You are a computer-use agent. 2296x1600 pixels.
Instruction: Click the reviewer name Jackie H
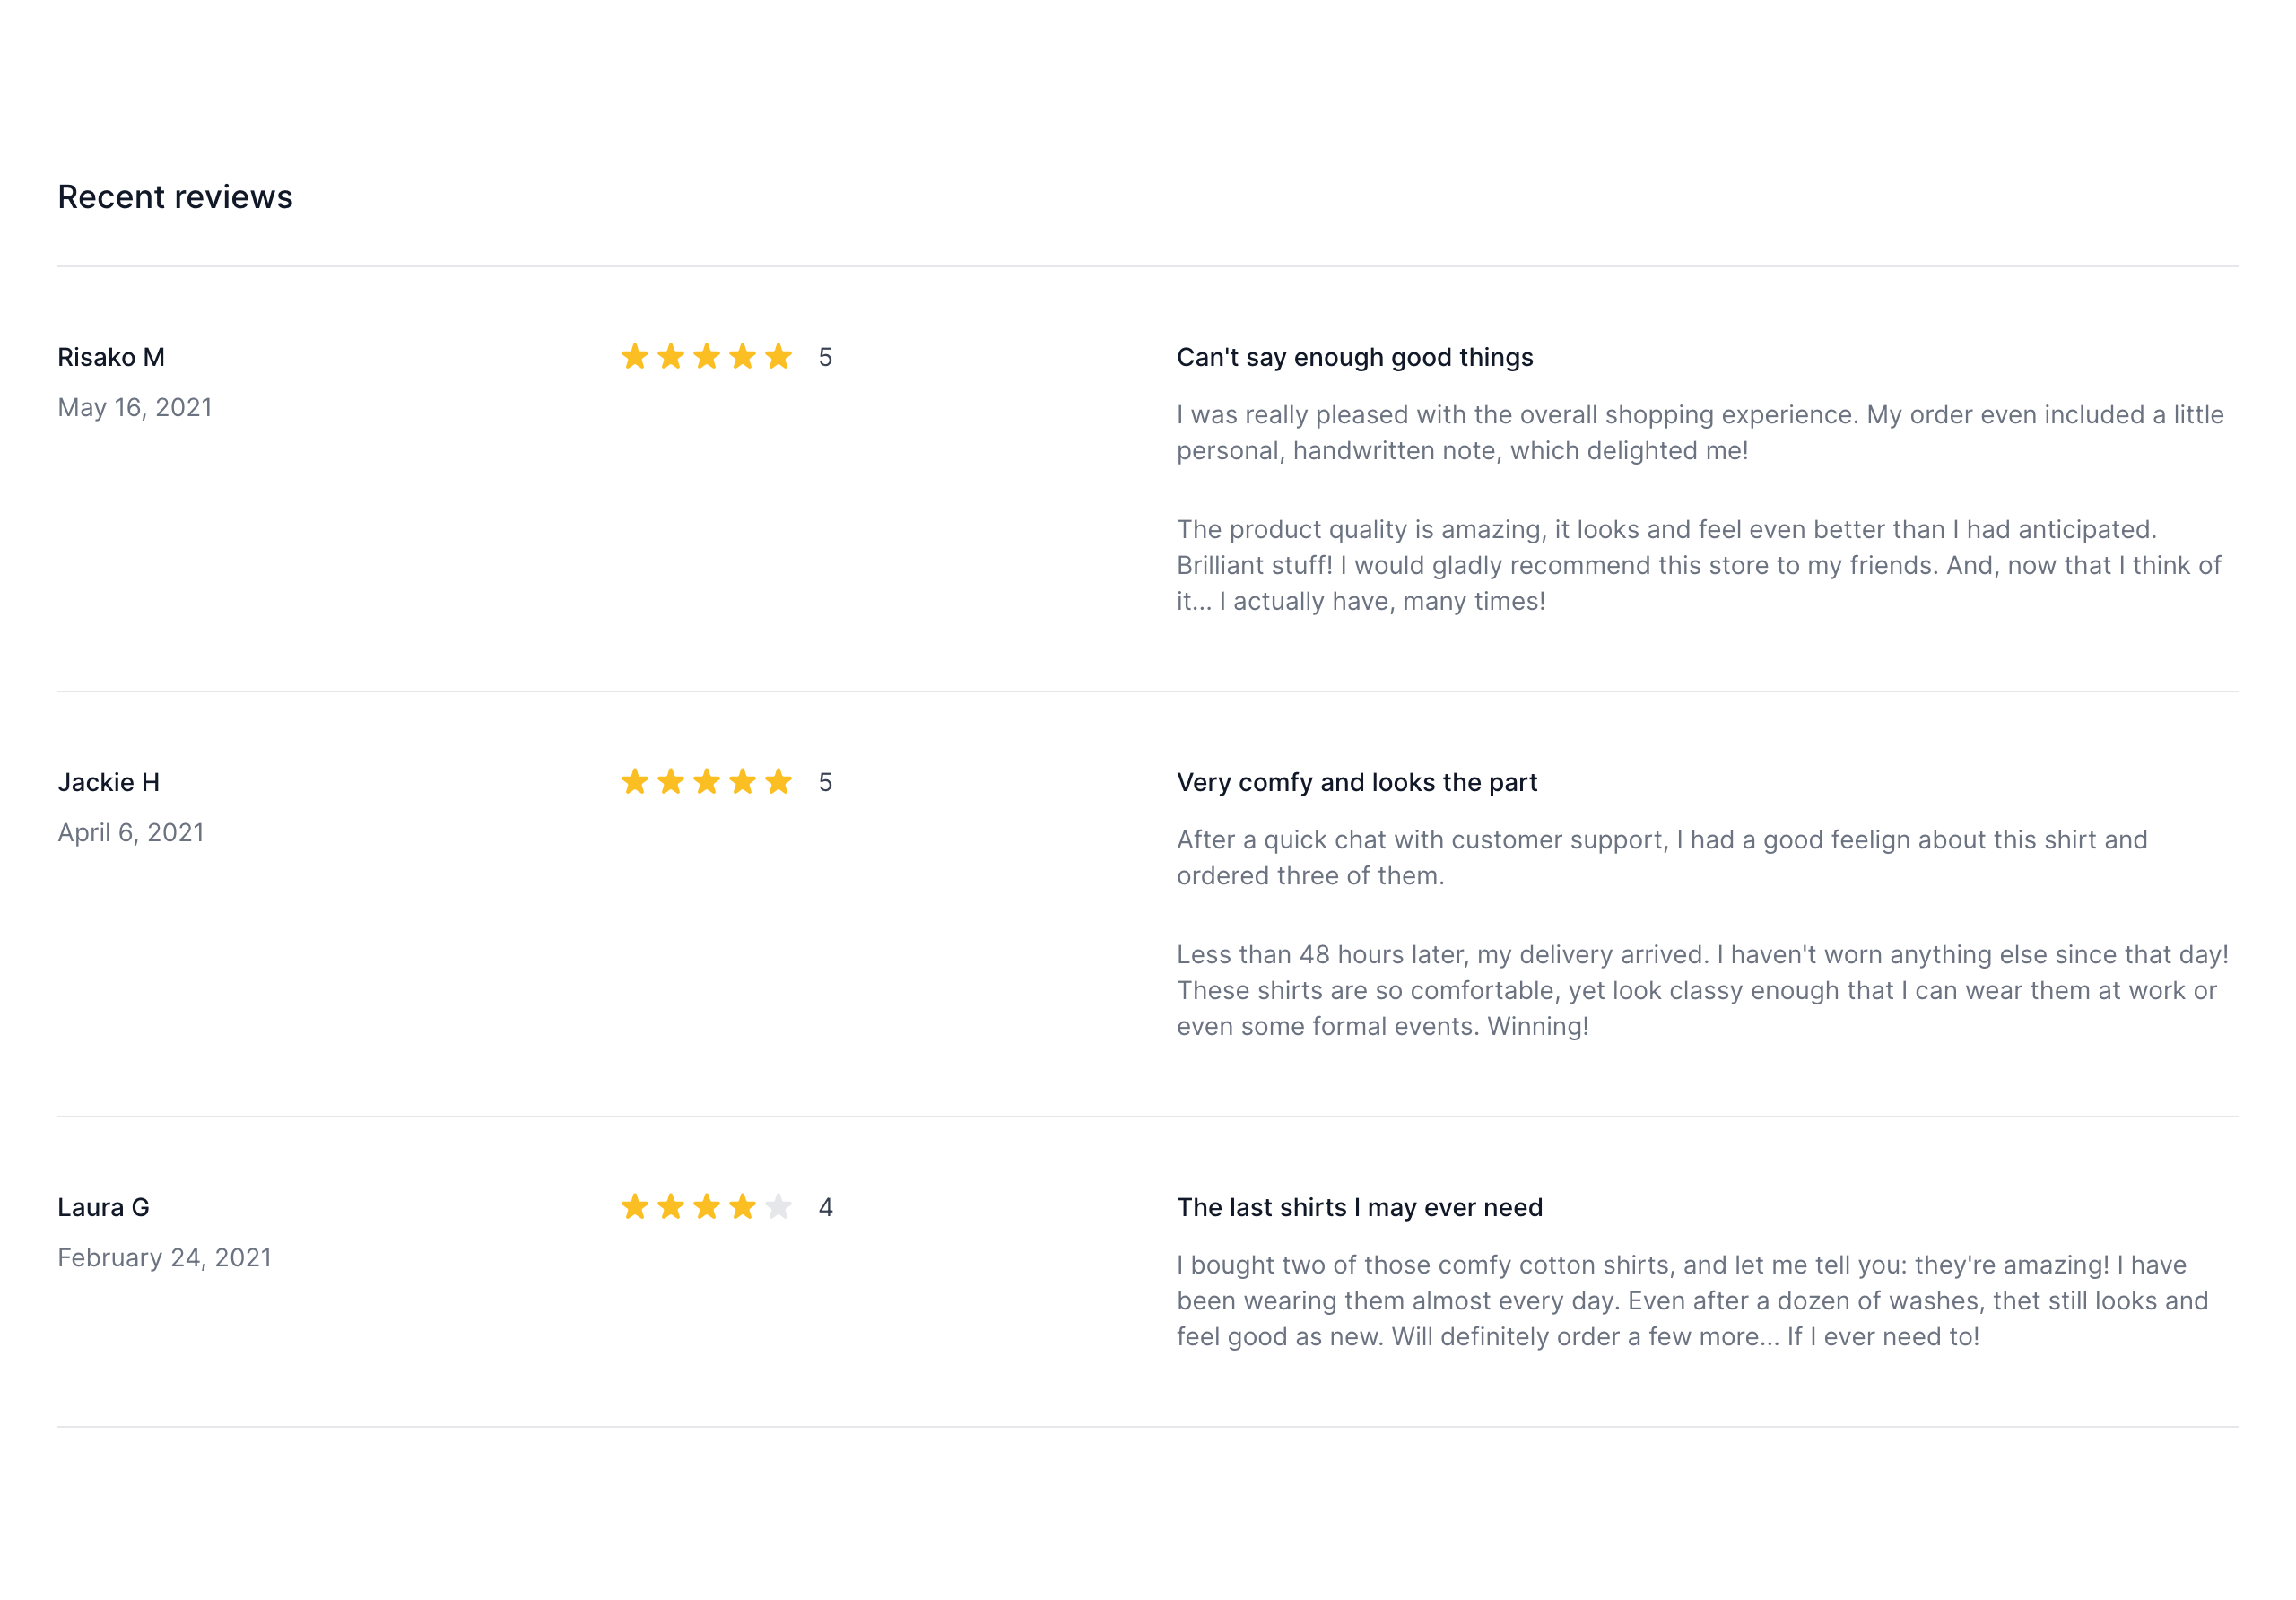tap(108, 782)
